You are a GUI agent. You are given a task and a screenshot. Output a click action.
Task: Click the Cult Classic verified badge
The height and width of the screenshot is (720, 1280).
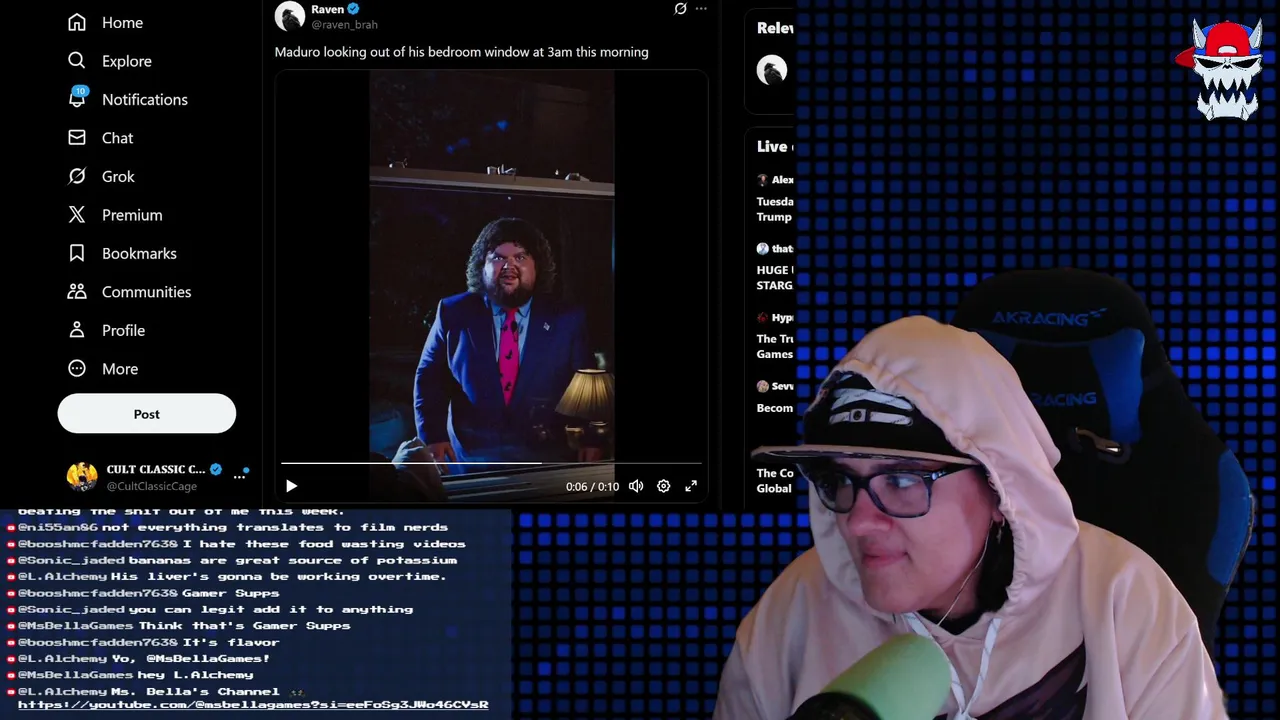[x=215, y=469]
